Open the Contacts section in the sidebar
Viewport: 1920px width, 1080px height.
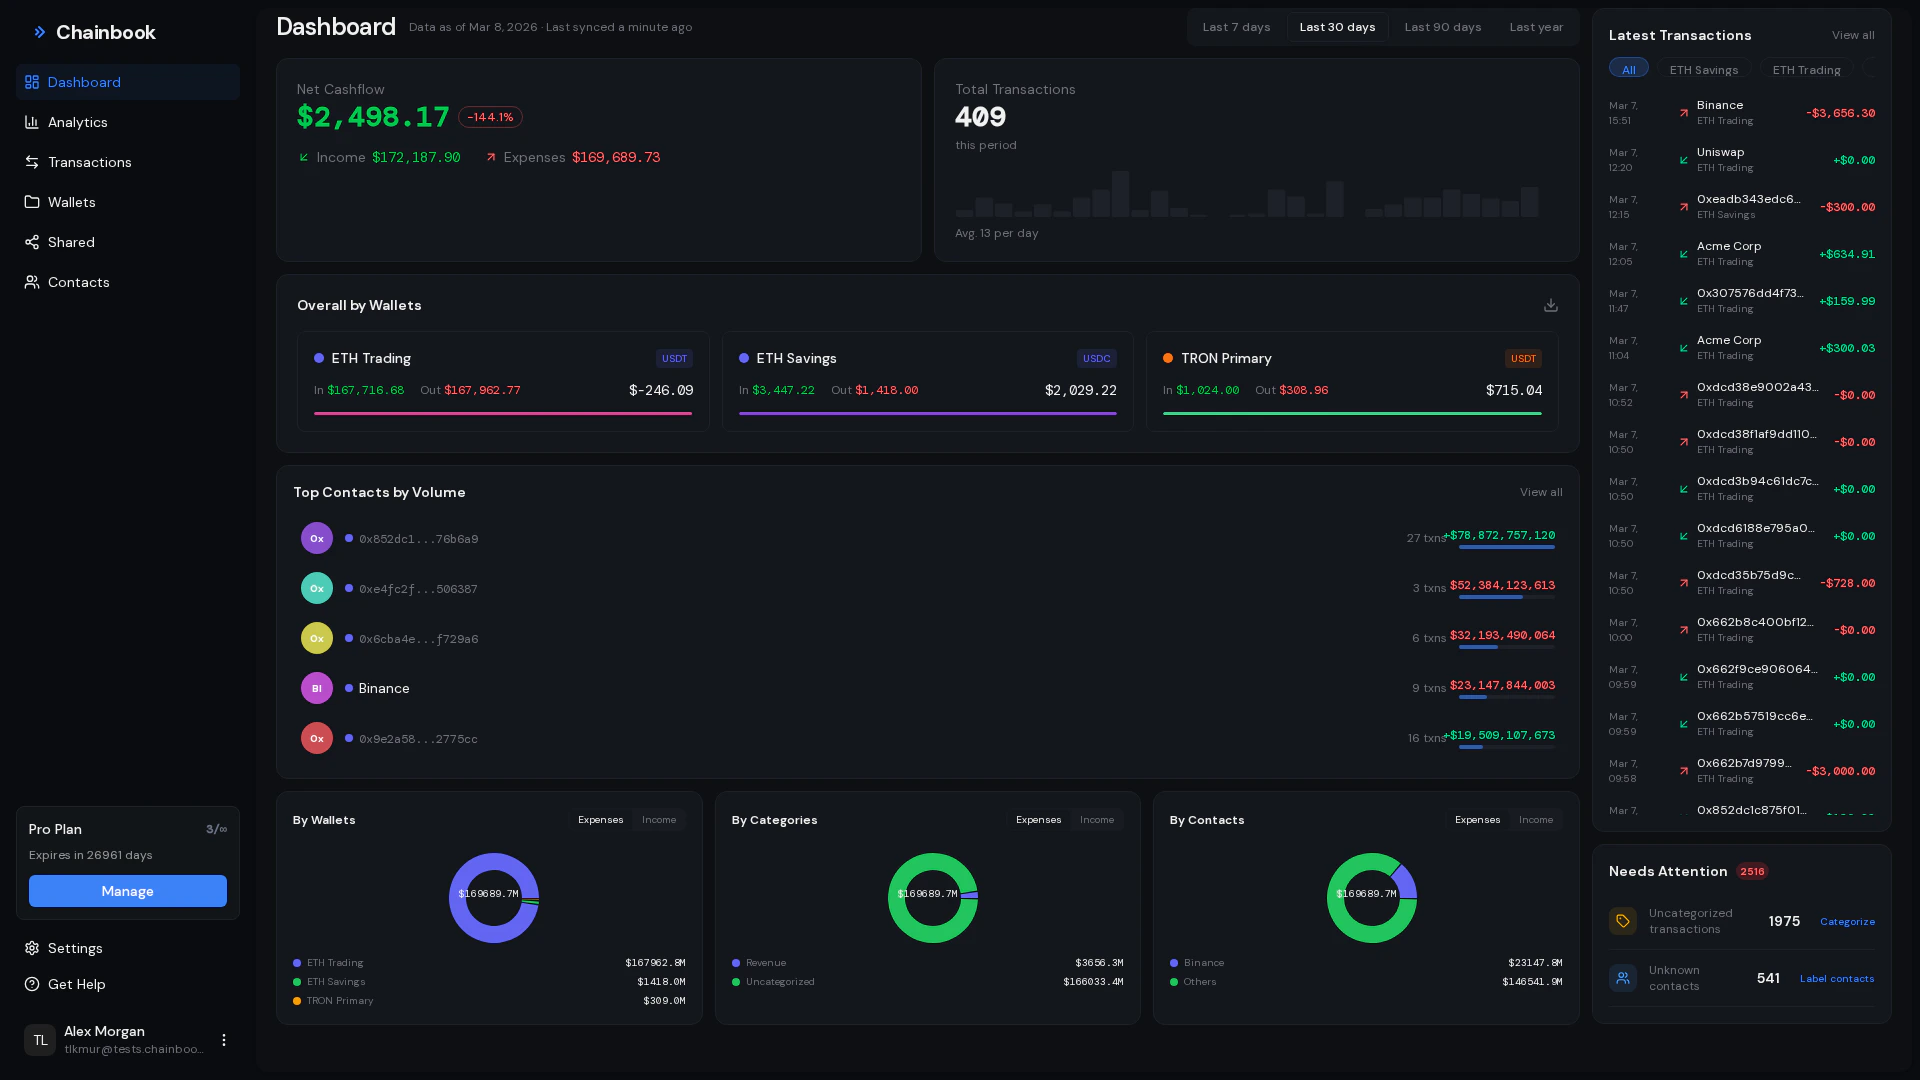[x=80, y=282]
